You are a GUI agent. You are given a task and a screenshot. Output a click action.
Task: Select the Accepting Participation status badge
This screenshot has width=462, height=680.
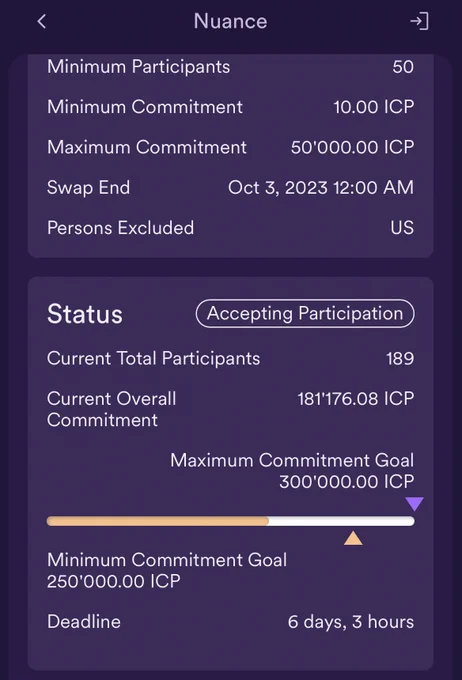pyautogui.click(x=305, y=314)
